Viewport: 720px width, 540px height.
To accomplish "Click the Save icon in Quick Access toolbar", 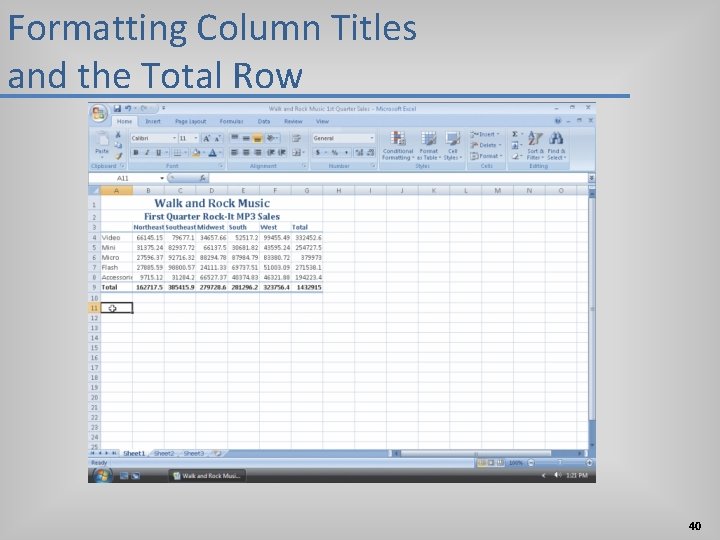I will click(117, 108).
